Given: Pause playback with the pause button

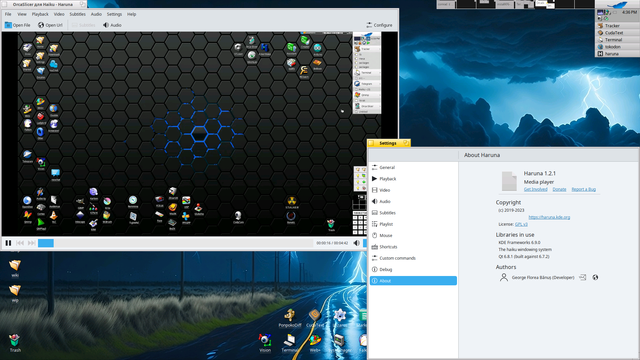Looking at the screenshot, I should coord(8,243).
